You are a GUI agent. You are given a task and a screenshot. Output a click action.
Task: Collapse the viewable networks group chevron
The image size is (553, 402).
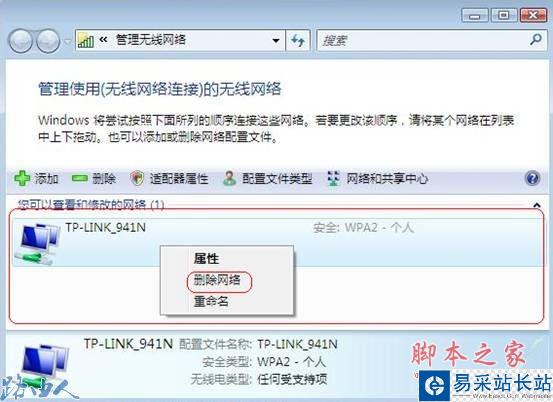click(x=537, y=205)
